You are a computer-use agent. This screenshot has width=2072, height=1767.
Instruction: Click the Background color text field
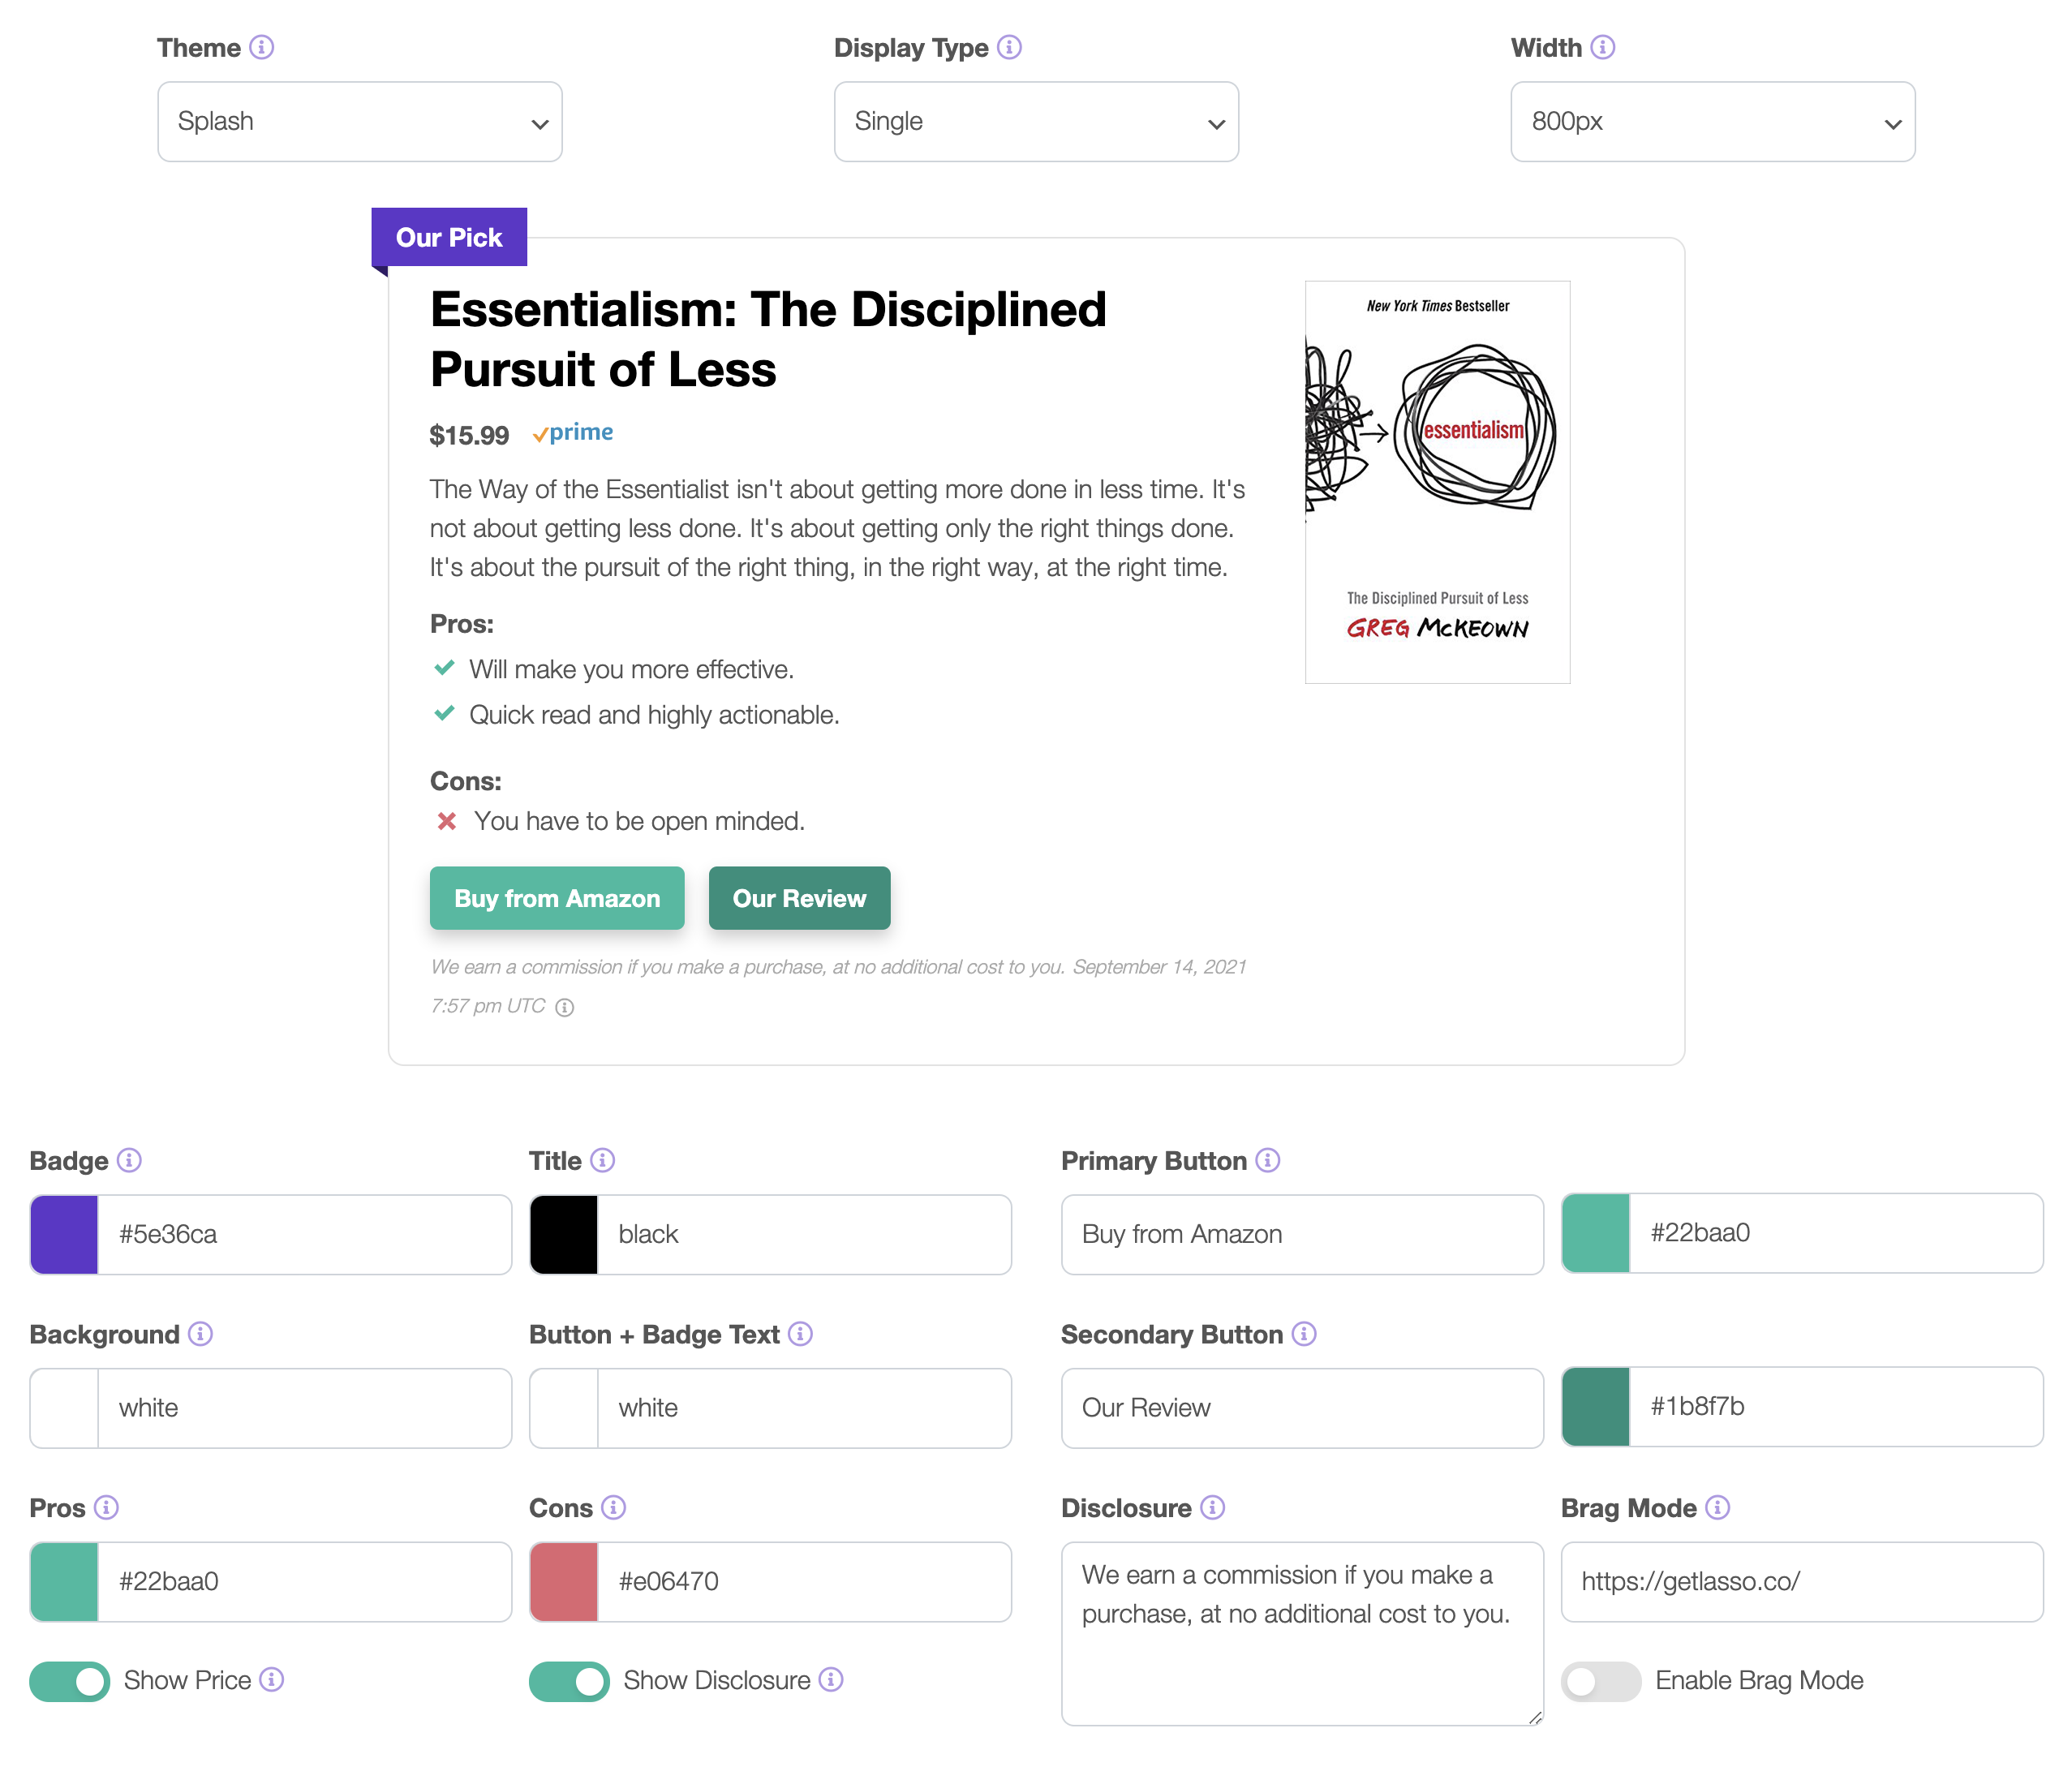coord(305,1408)
